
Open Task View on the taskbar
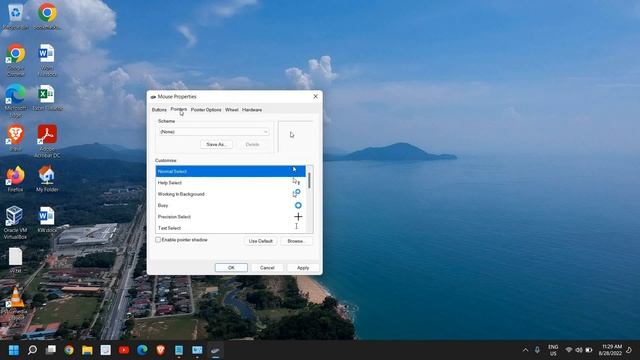(51, 350)
